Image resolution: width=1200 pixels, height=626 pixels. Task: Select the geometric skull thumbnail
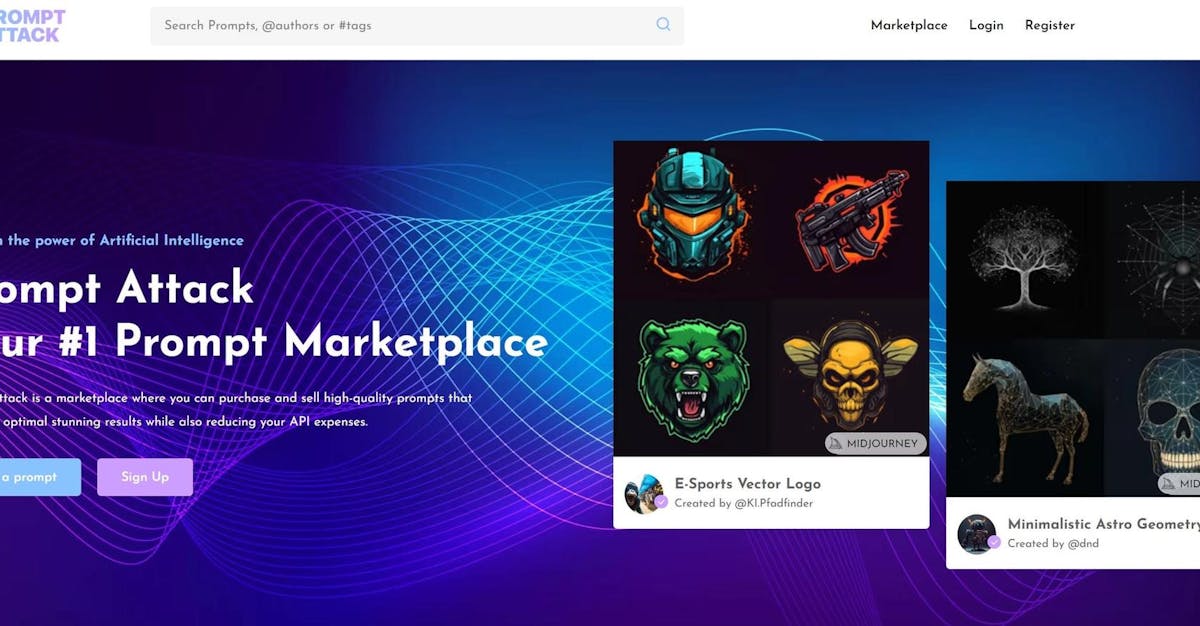pos(1150,418)
